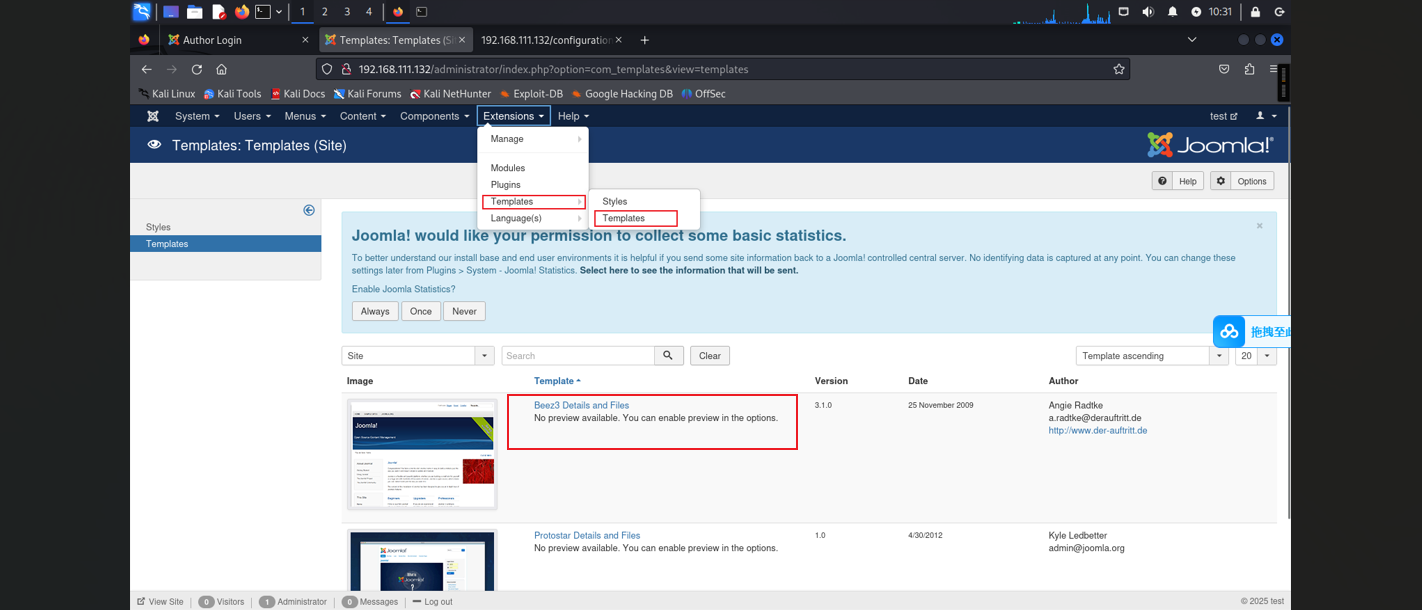Lock the screen with the padlock icon
Image resolution: width=1422 pixels, height=610 pixels.
(1255, 12)
